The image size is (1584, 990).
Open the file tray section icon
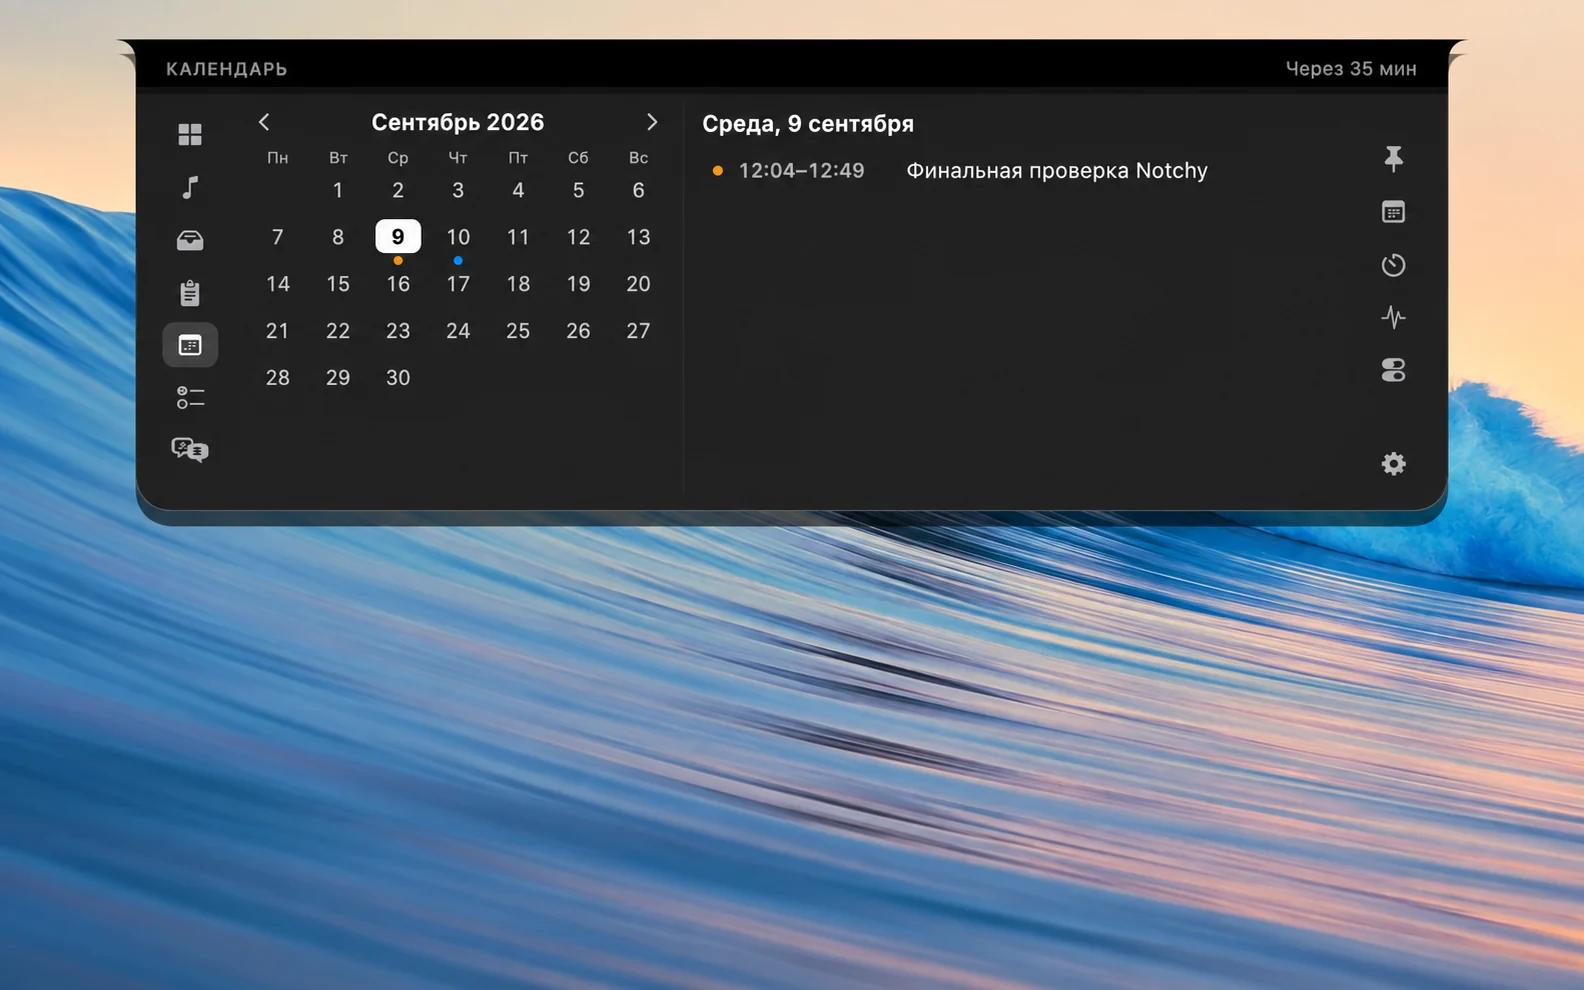pyautogui.click(x=190, y=240)
